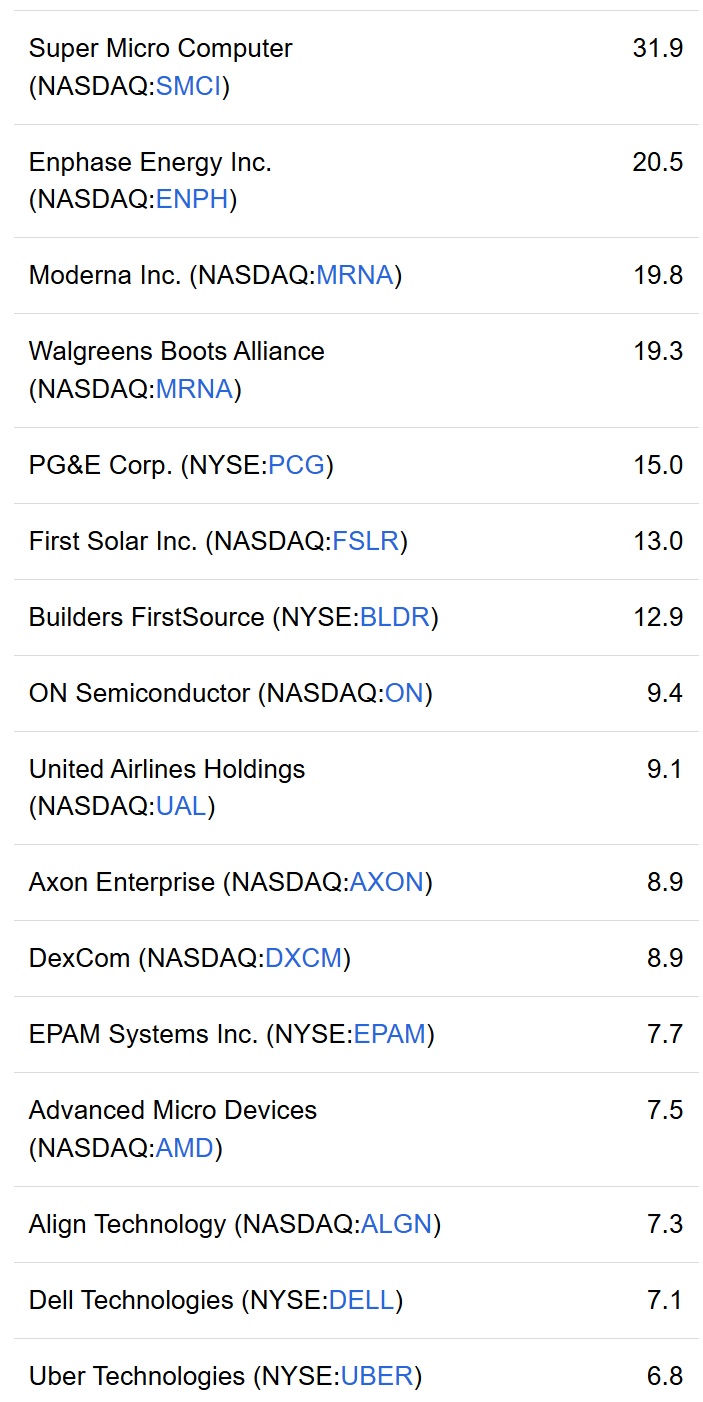Image resolution: width=703 pixels, height=1402 pixels.
Task: Open the SMCI ticker link
Action: [x=189, y=87]
